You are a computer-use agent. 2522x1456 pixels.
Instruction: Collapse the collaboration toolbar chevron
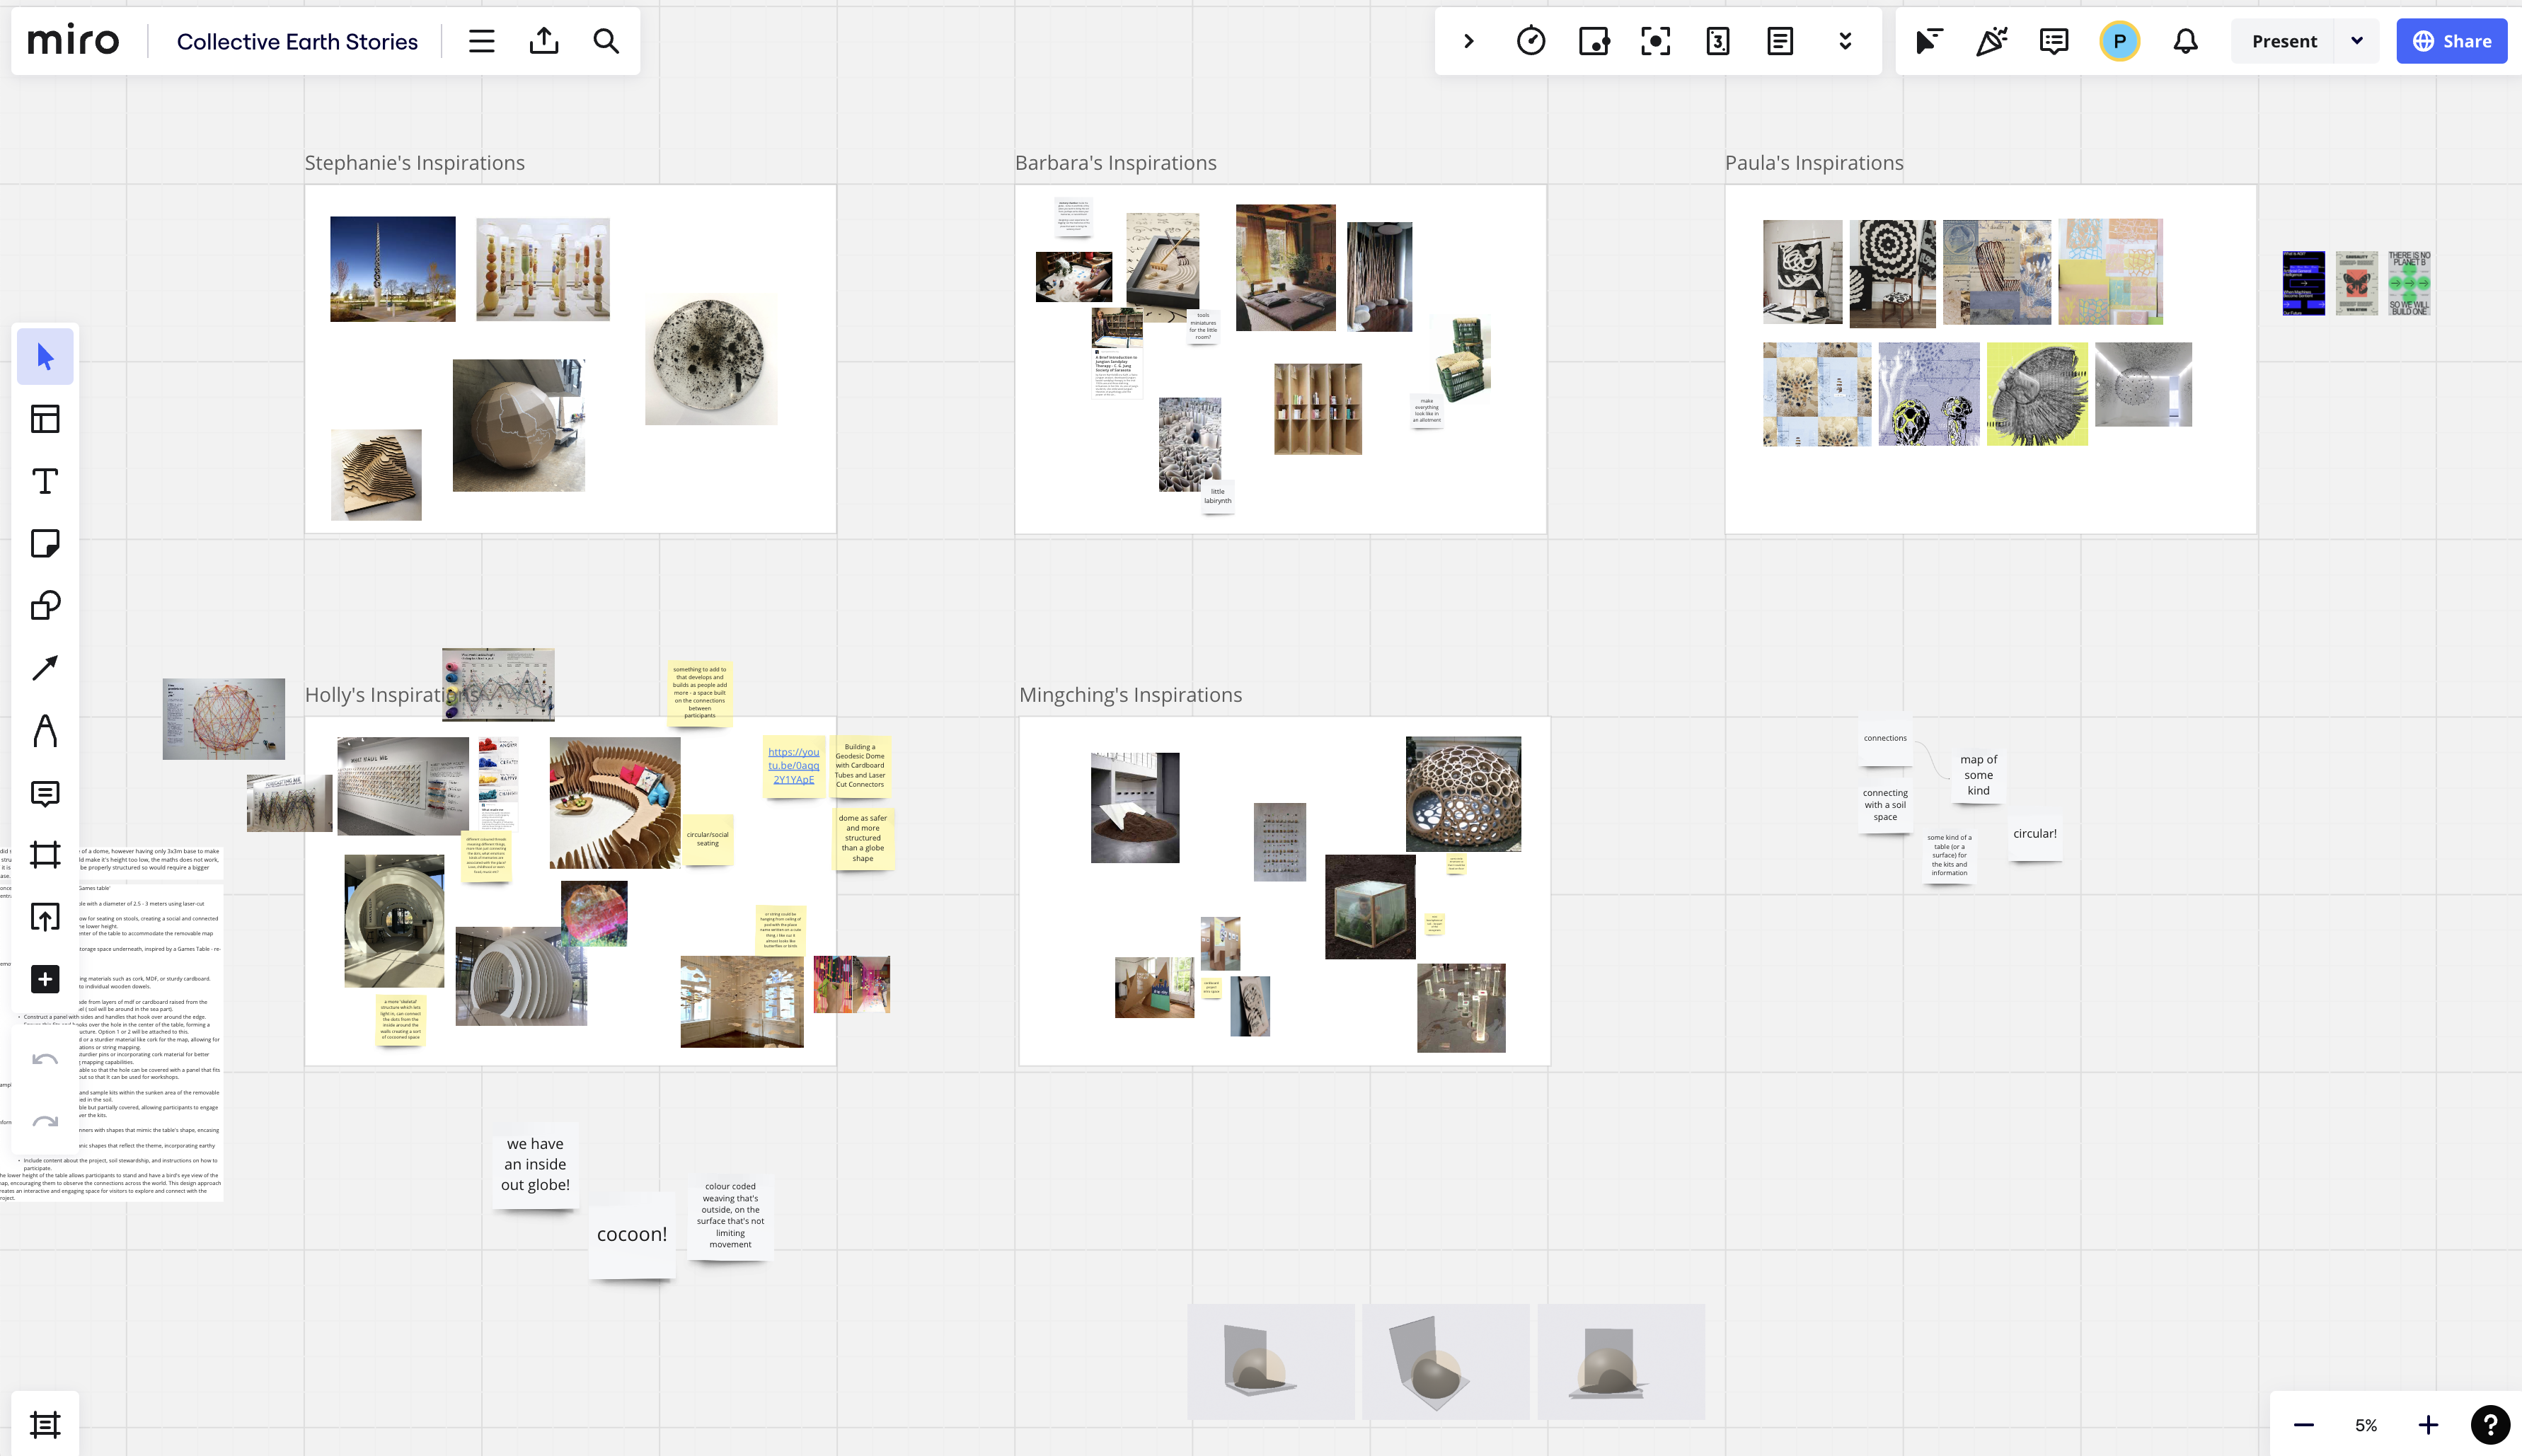(x=1468, y=41)
